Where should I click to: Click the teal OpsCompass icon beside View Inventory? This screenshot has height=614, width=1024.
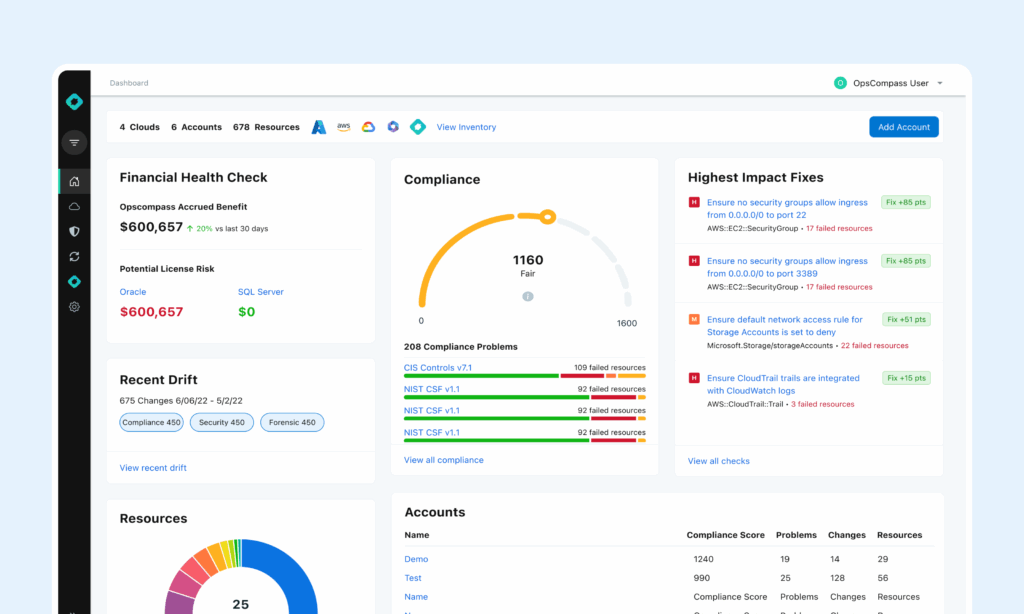(x=418, y=127)
